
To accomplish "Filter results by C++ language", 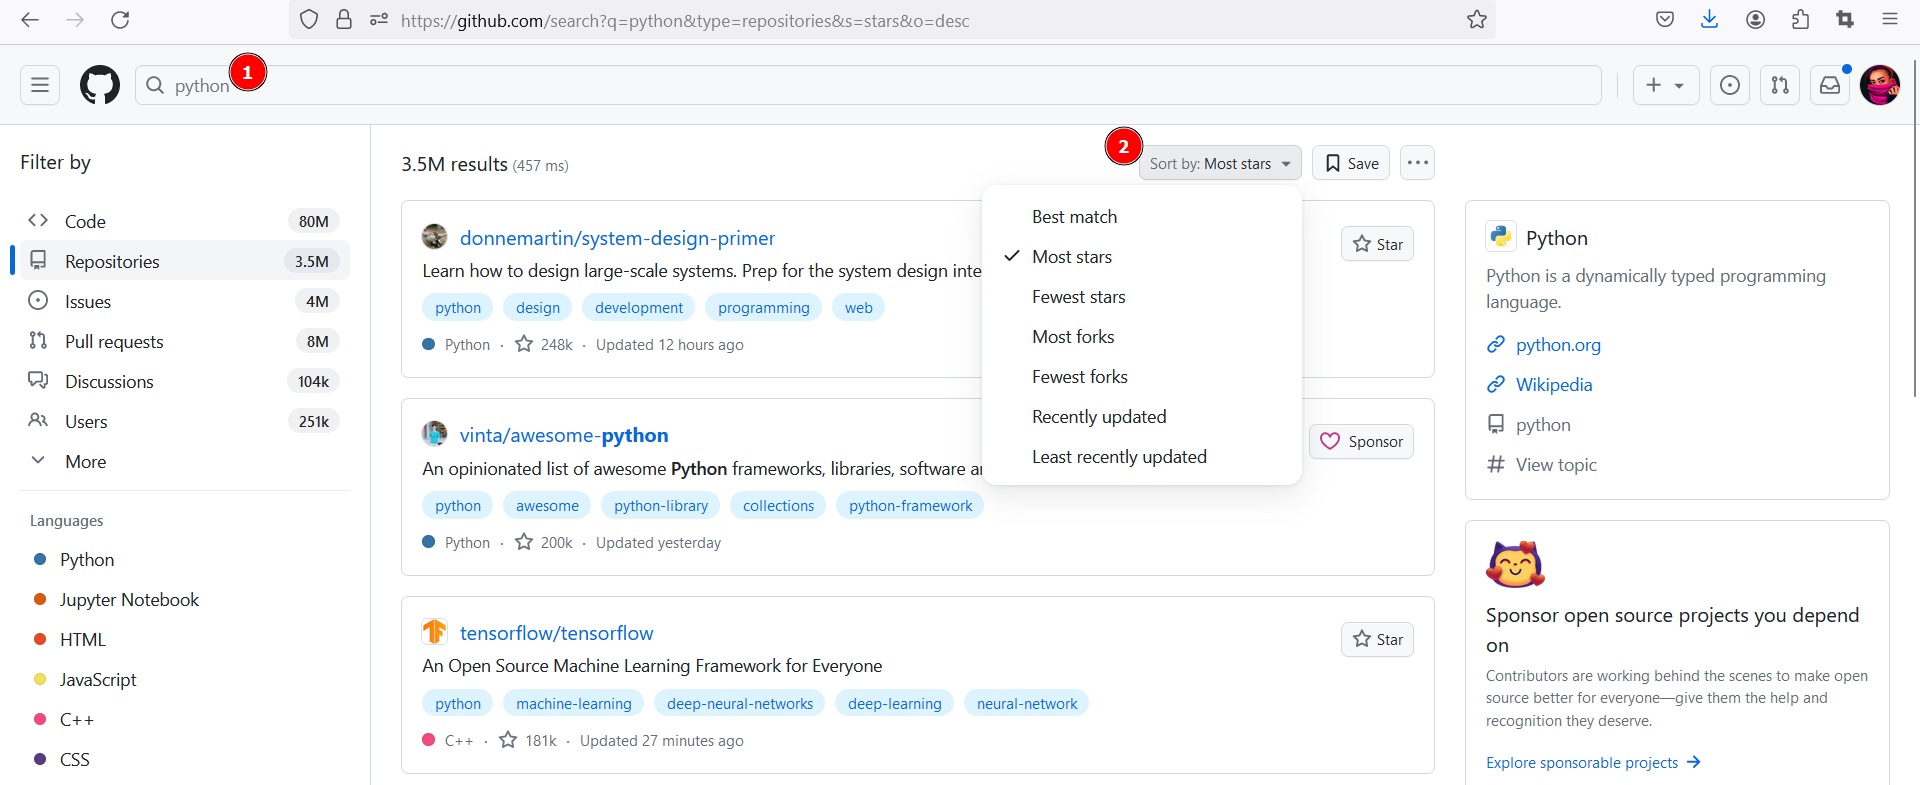I will click(77, 720).
